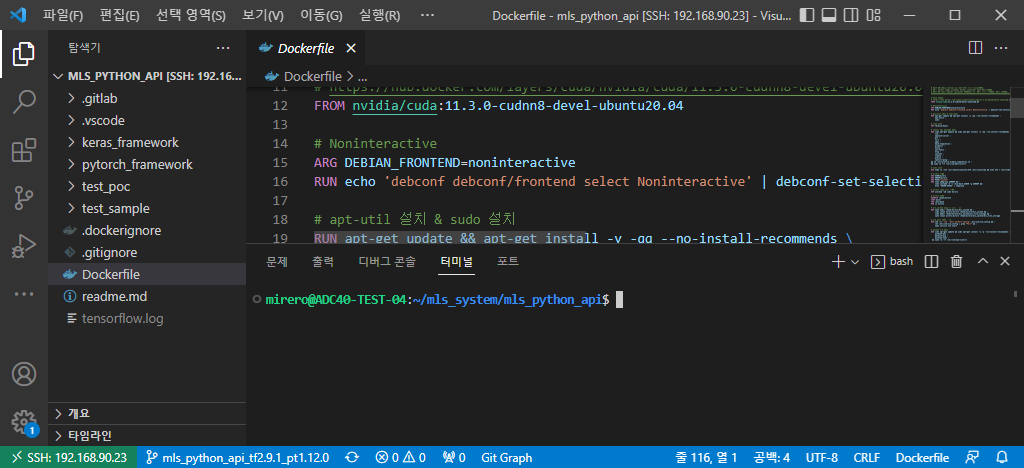Open Explorer panel more actions ellipsis
Viewport: 1024px width, 468px height.
(223, 48)
